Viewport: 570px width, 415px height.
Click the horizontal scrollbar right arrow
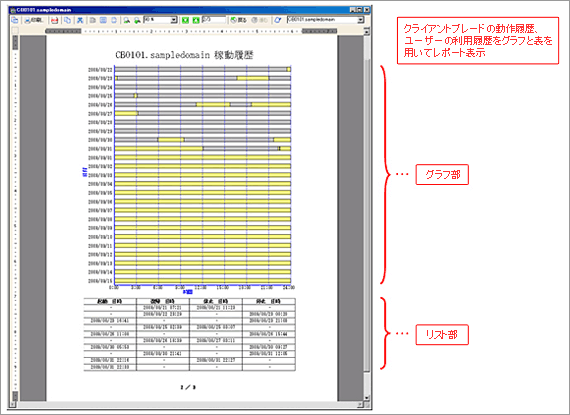pos(361,404)
